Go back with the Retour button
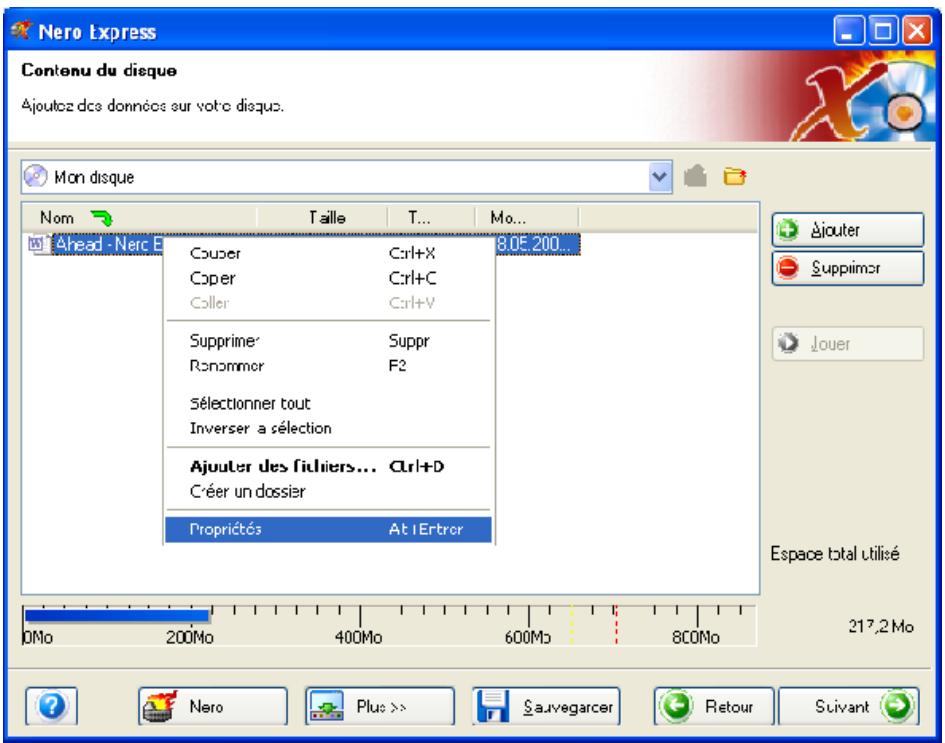Image resolution: width=945 pixels, height=743 pixels. (714, 706)
